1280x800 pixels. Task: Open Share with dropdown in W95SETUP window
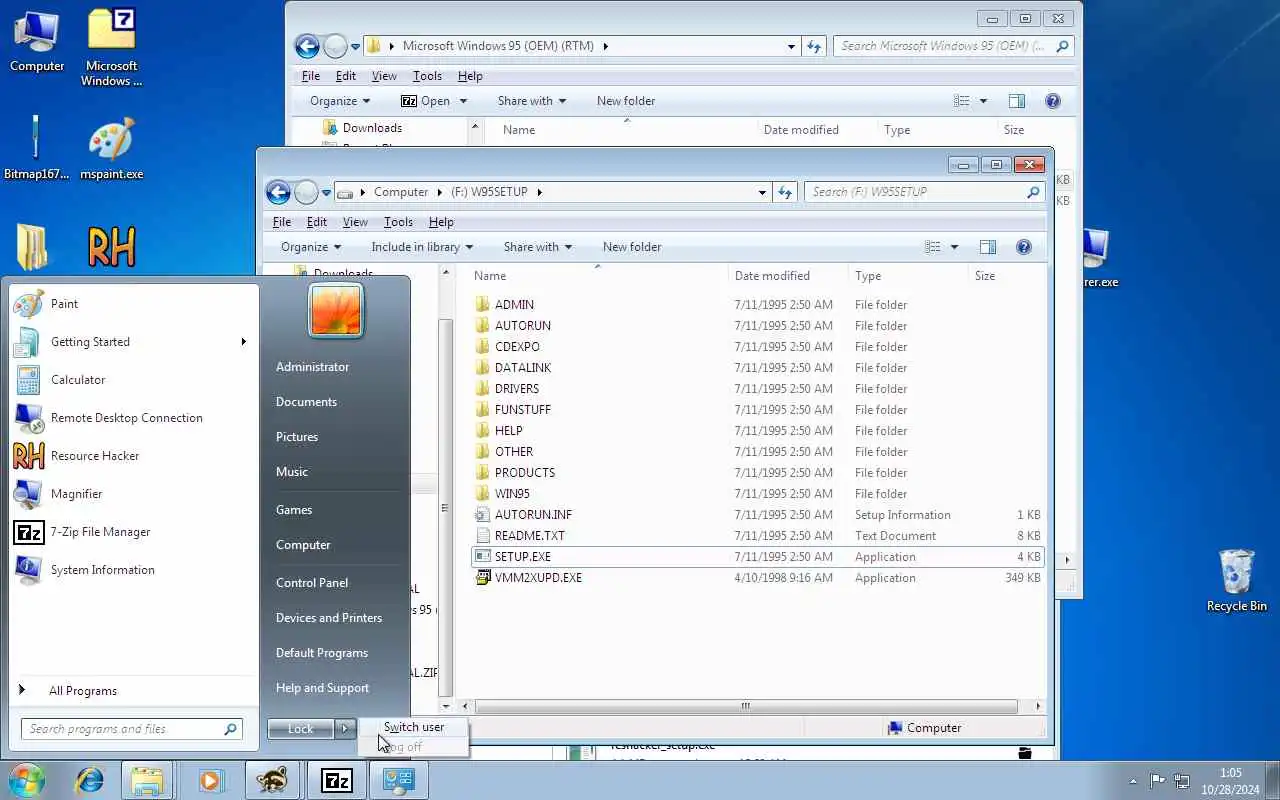pyautogui.click(x=538, y=247)
